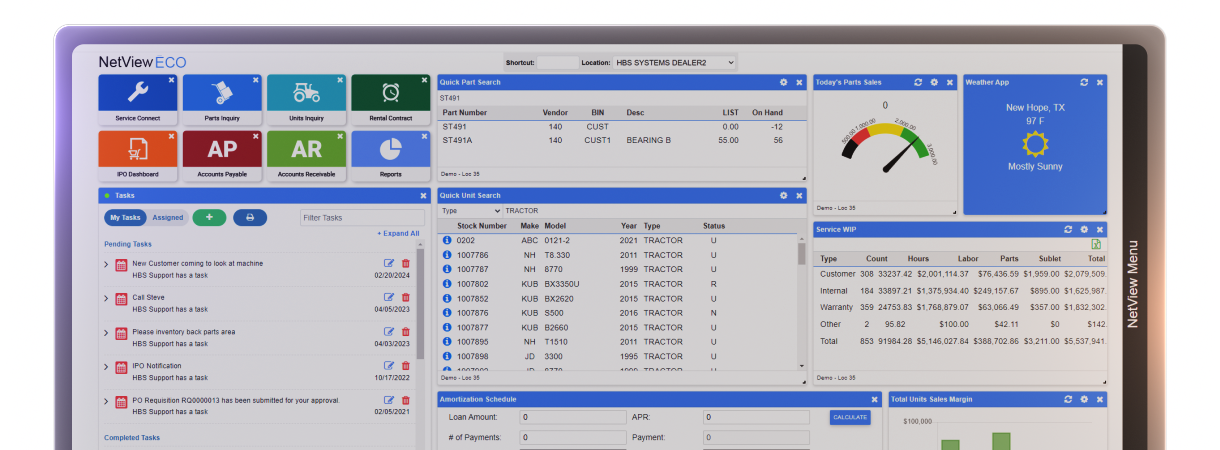Screen dimensions: 1220x450
Task: Click the Calculate amortization button
Action: [850, 417]
